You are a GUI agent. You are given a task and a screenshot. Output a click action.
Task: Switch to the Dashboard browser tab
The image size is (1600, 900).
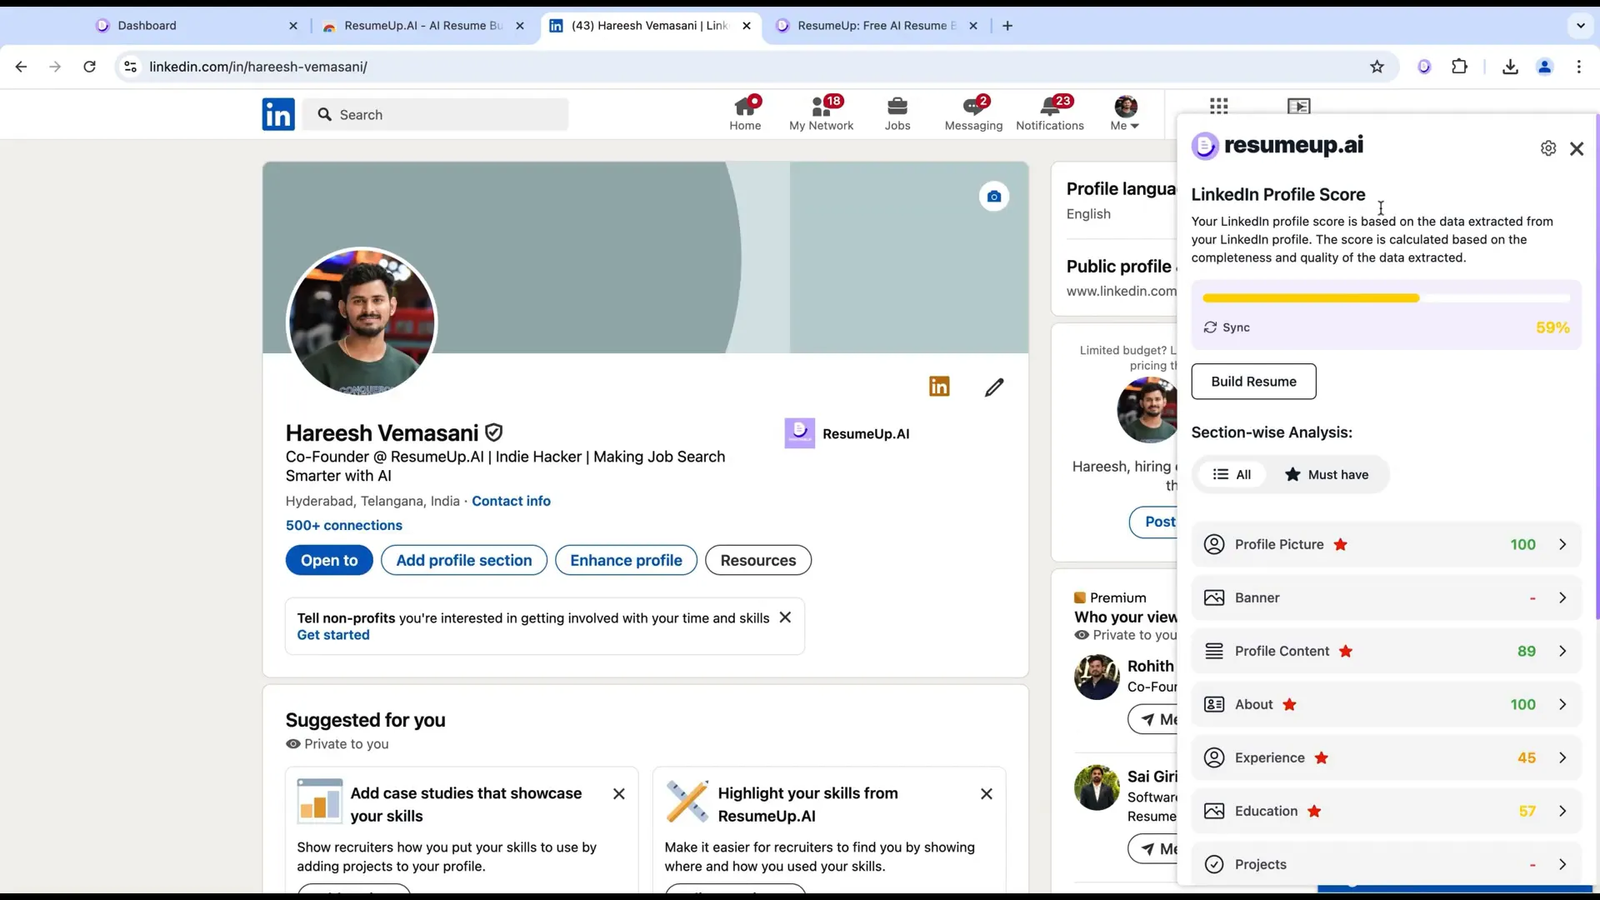pos(195,26)
